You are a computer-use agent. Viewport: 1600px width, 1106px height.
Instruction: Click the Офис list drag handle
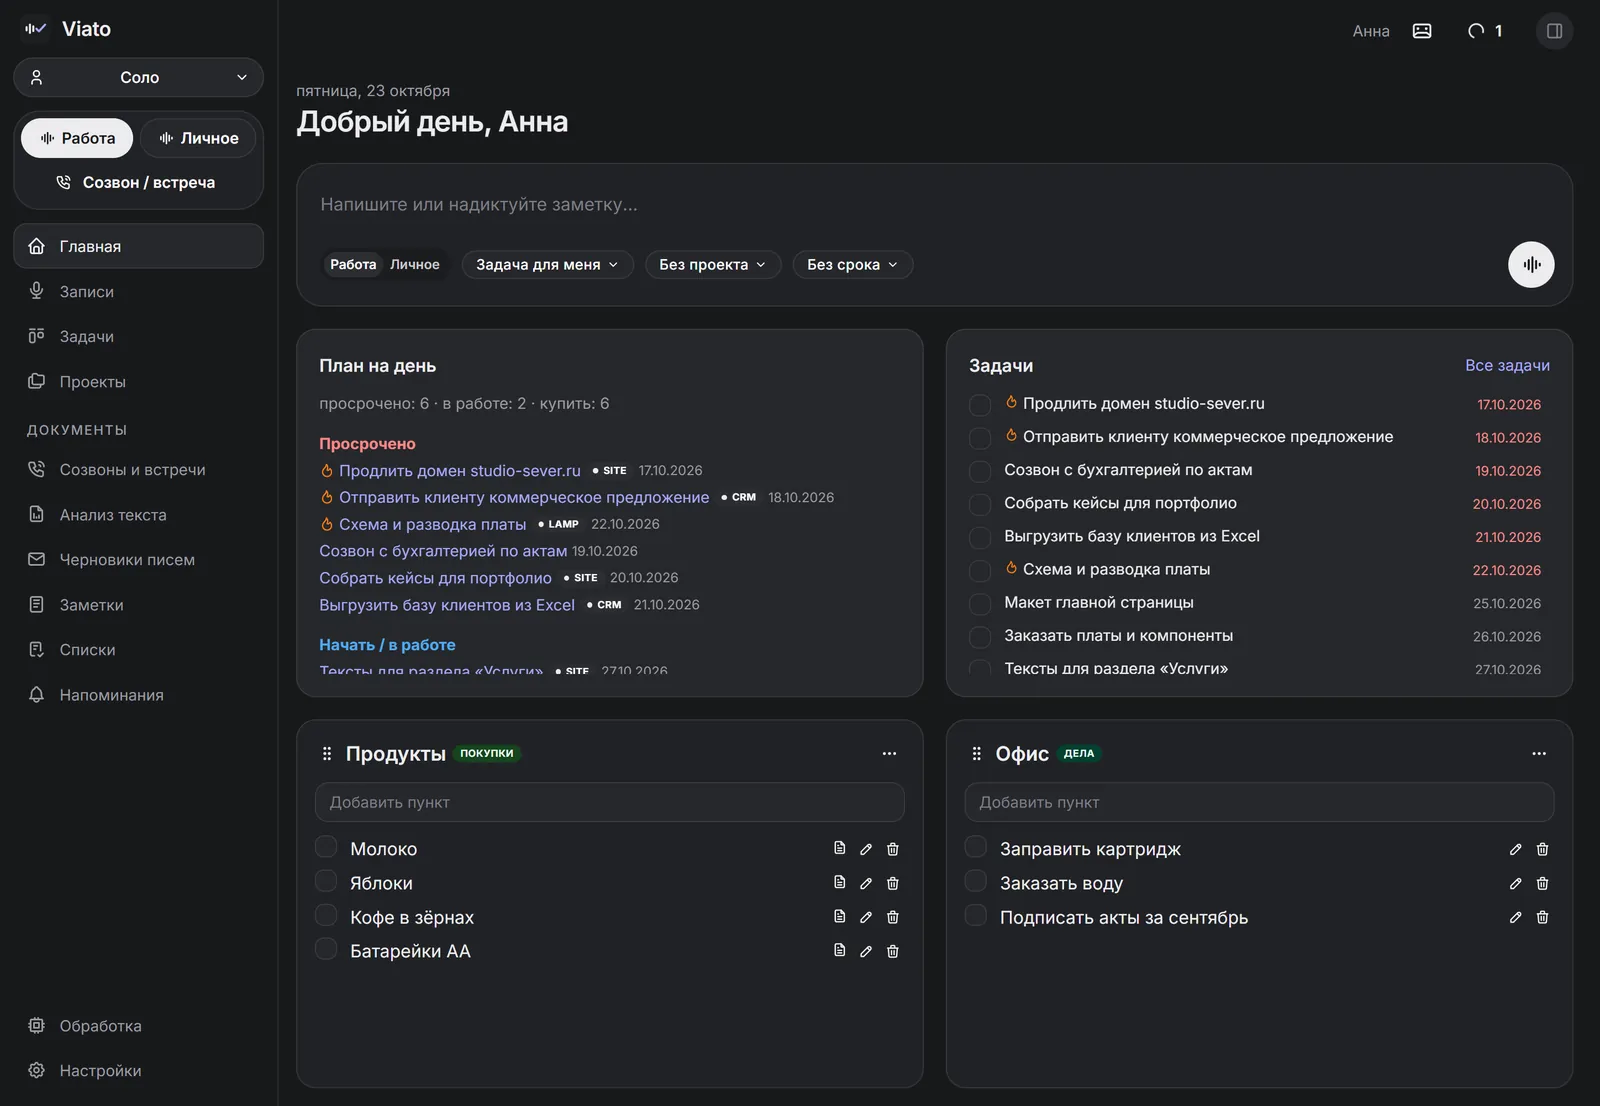(977, 753)
